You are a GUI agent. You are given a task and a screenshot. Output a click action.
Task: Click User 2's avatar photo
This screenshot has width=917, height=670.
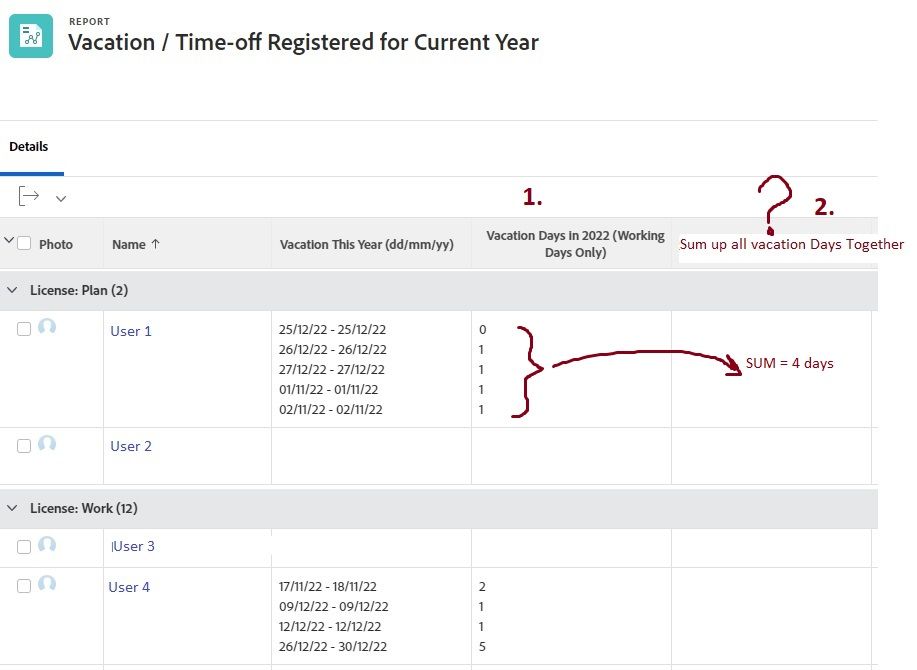coord(47,445)
